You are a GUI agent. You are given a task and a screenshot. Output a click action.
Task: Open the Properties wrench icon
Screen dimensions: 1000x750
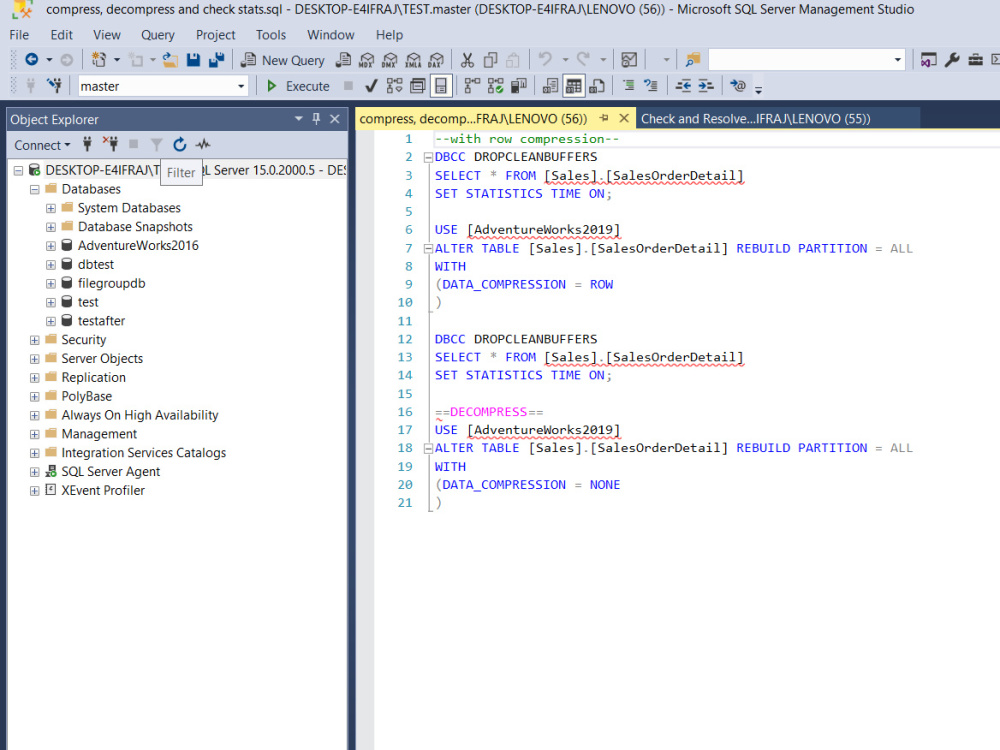point(952,60)
